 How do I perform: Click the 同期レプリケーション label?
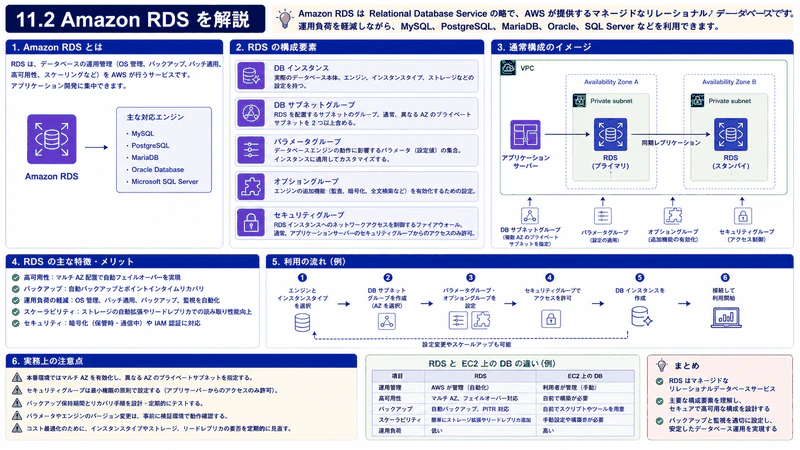[671, 143]
